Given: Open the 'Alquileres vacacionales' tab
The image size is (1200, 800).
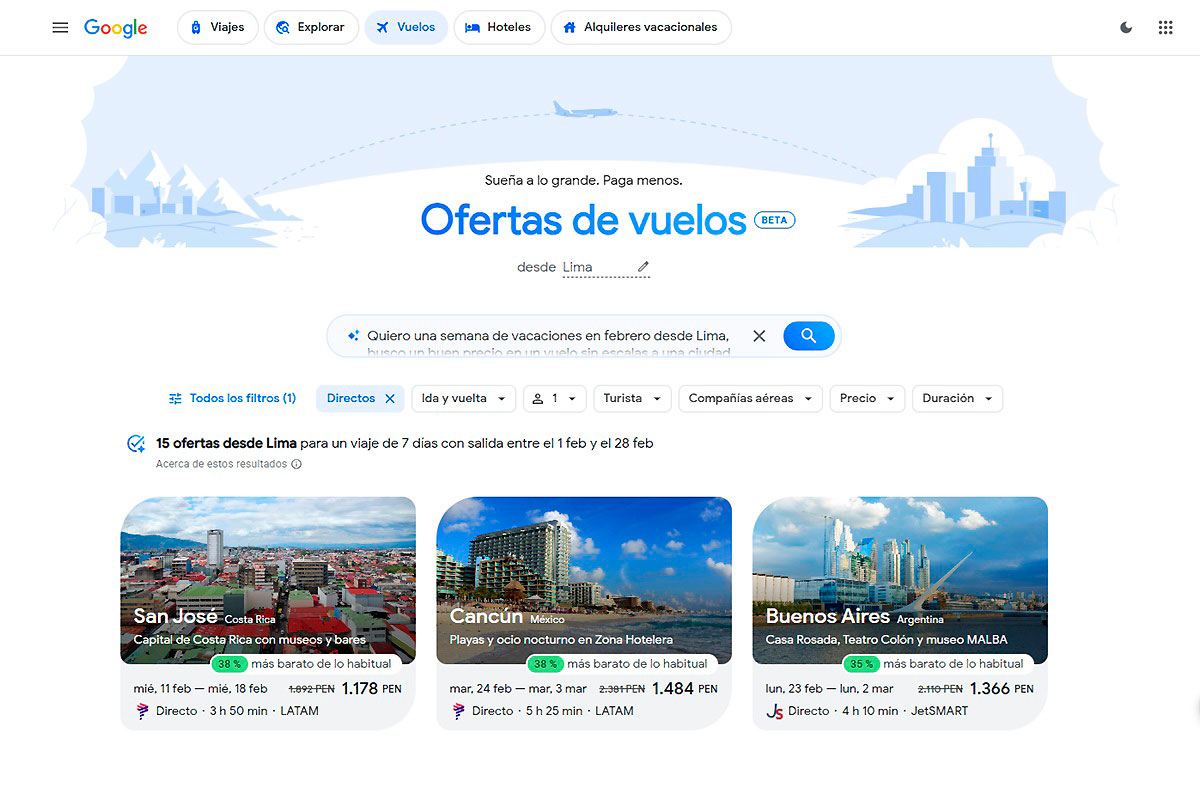Looking at the screenshot, I should coord(640,28).
